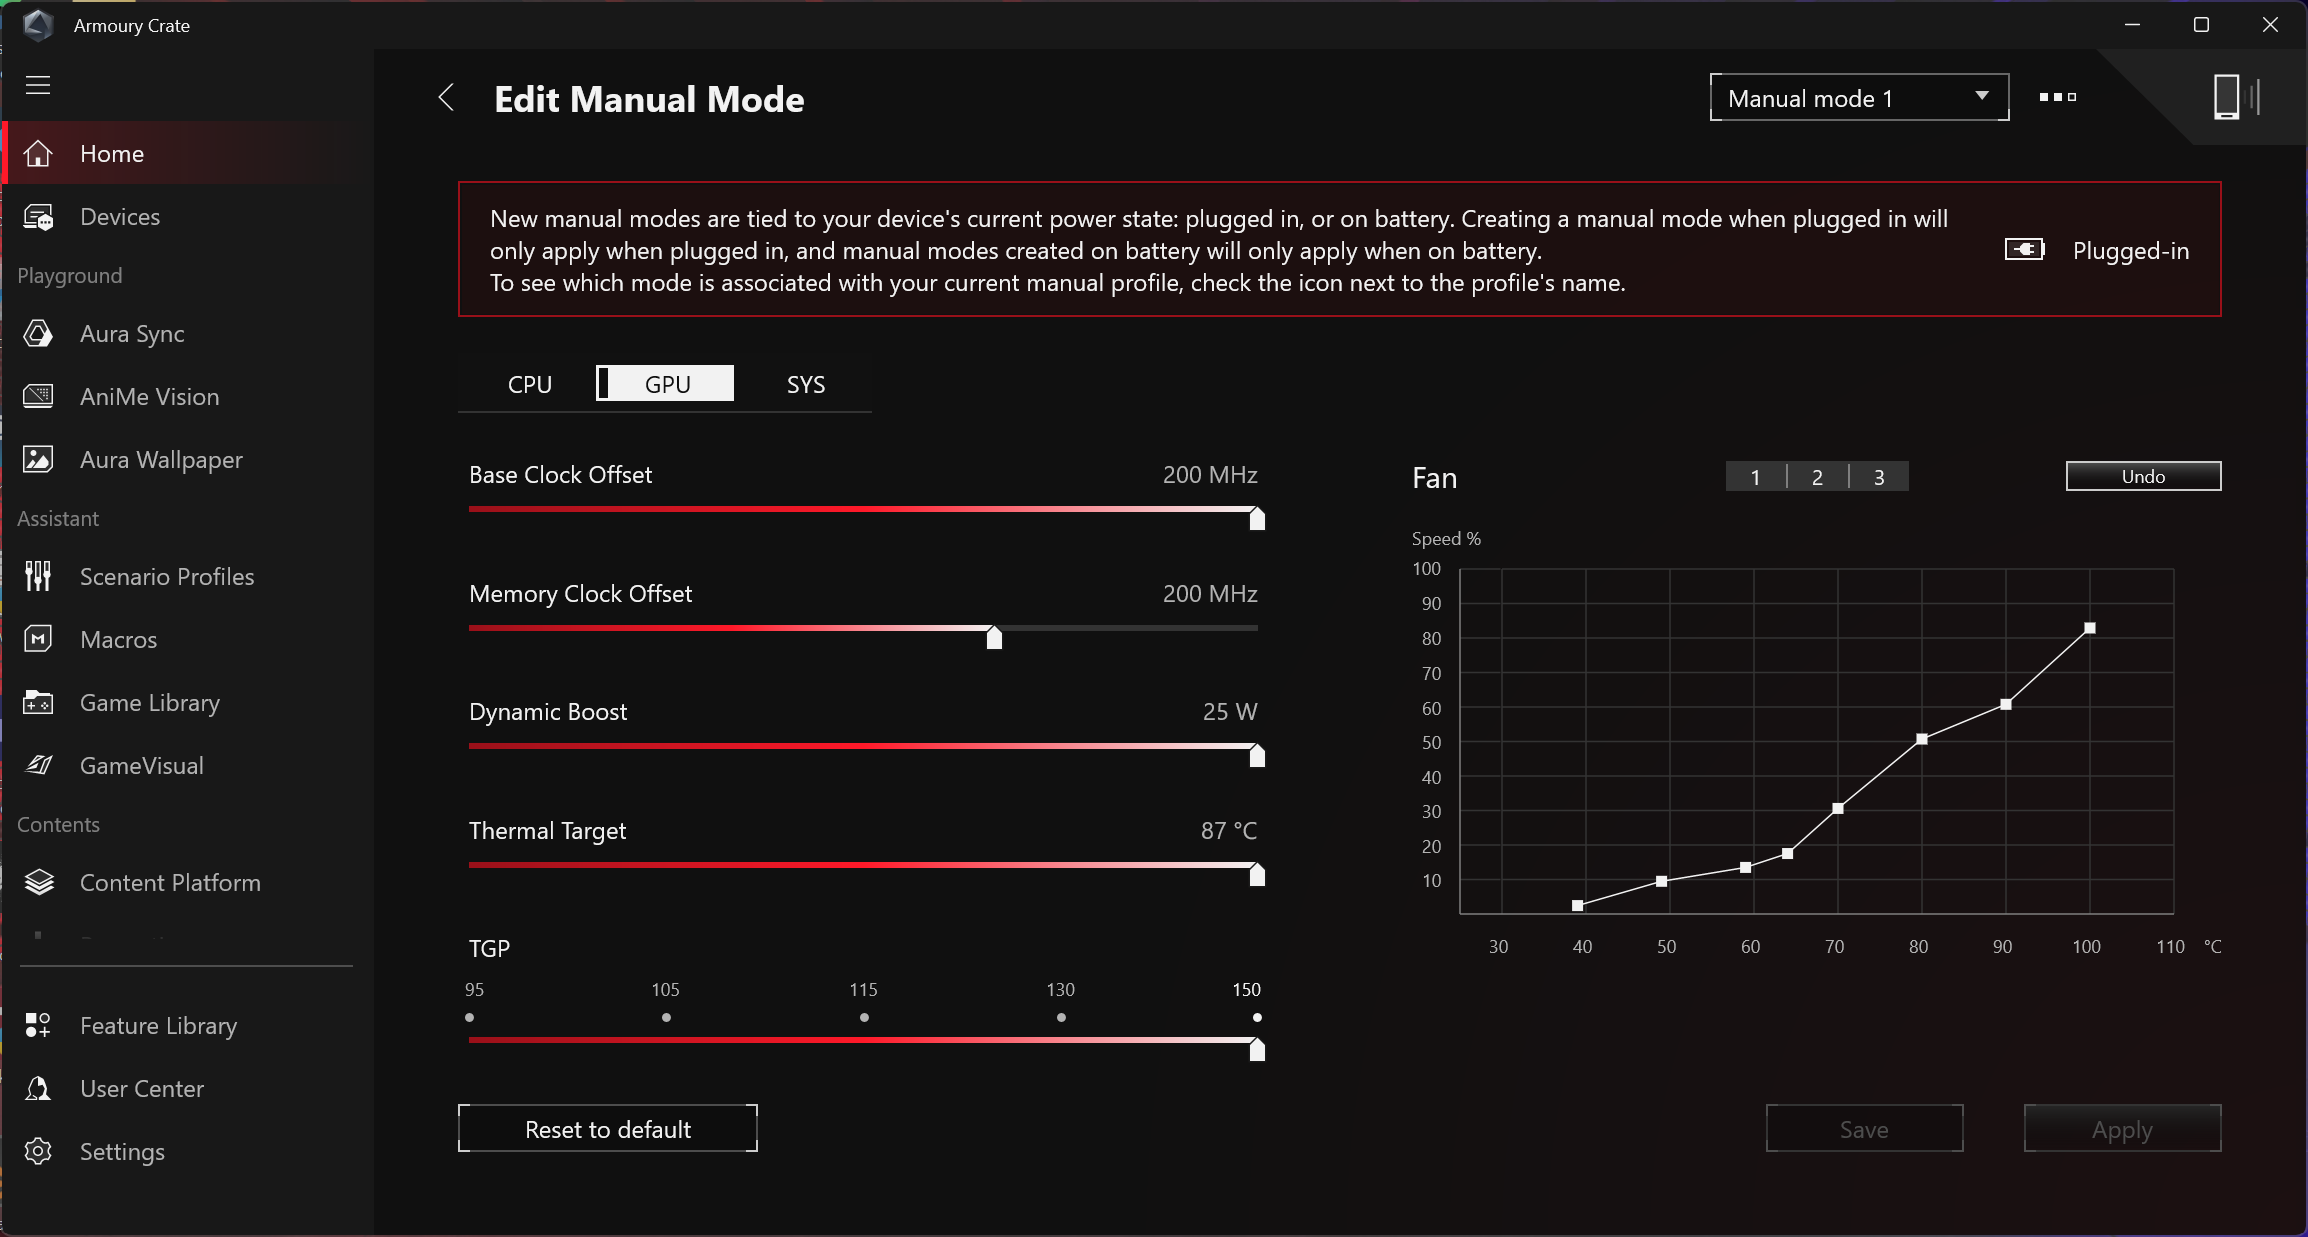Image resolution: width=2308 pixels, height=1237 pixels.
Task: Switch to the CPU tab
Action: (529, 385)
